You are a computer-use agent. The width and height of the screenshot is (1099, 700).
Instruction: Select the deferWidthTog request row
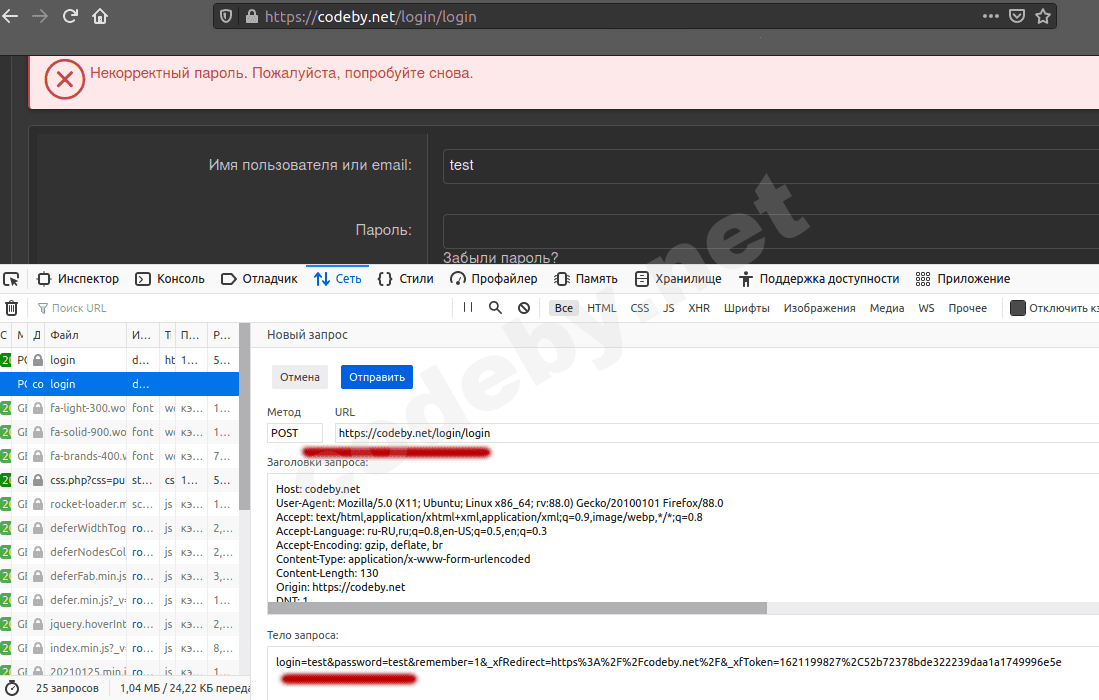tap(119, 528)
